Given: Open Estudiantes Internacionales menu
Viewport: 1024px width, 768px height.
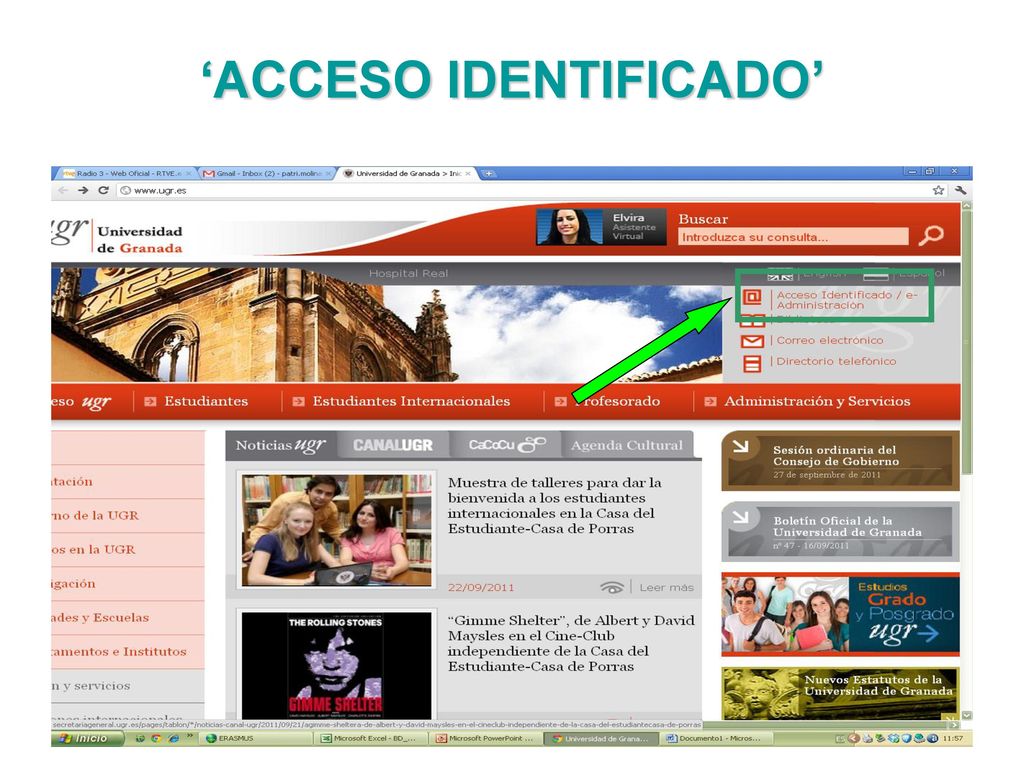Looking at the screenshot, I should (411, 401).
